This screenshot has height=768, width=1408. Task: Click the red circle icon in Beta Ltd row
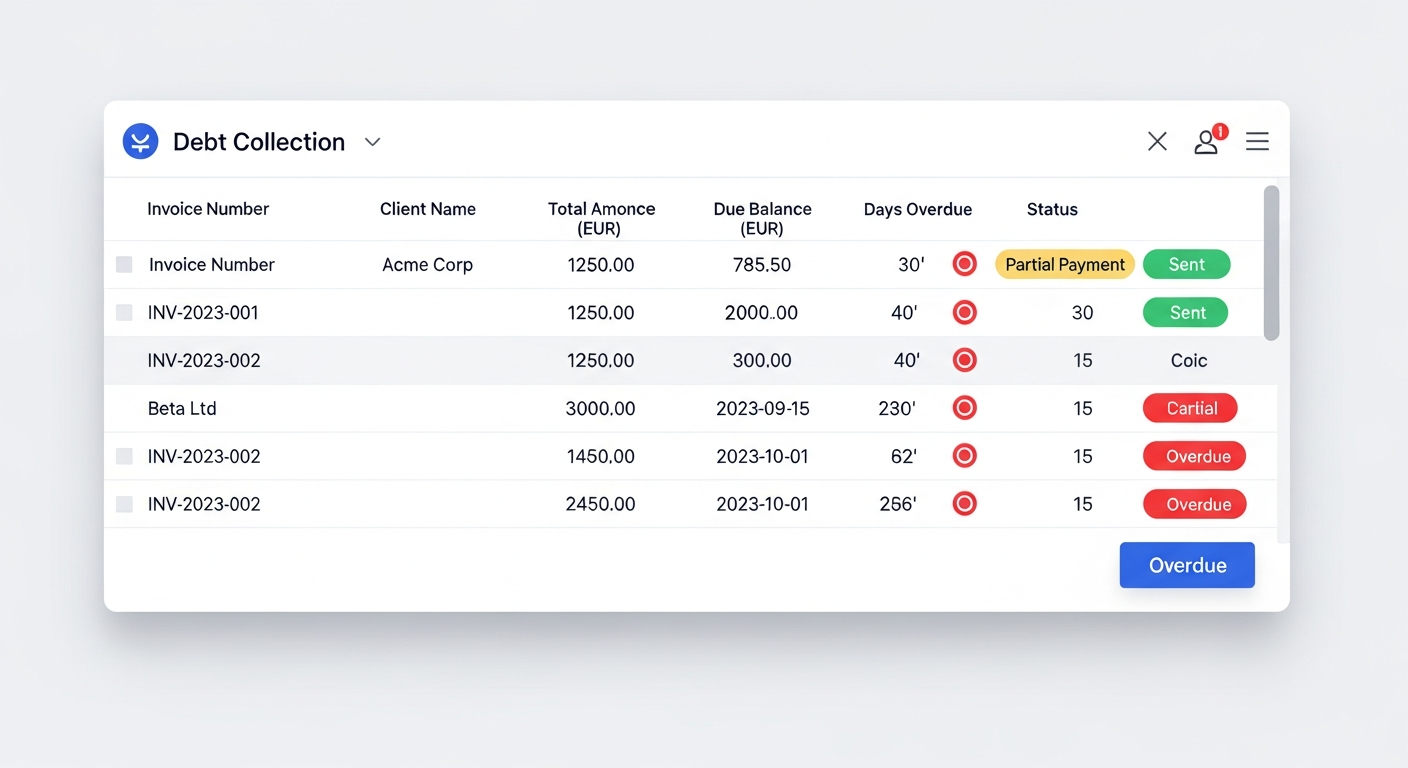tap(964, 408)
